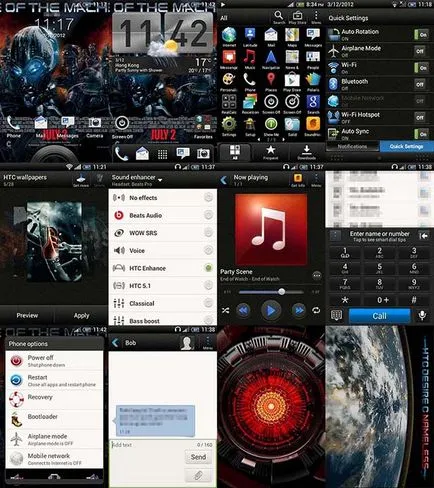
Task: Tap the shuffle icon in music player
Action: pyautogui.click(x=226, y=311)
